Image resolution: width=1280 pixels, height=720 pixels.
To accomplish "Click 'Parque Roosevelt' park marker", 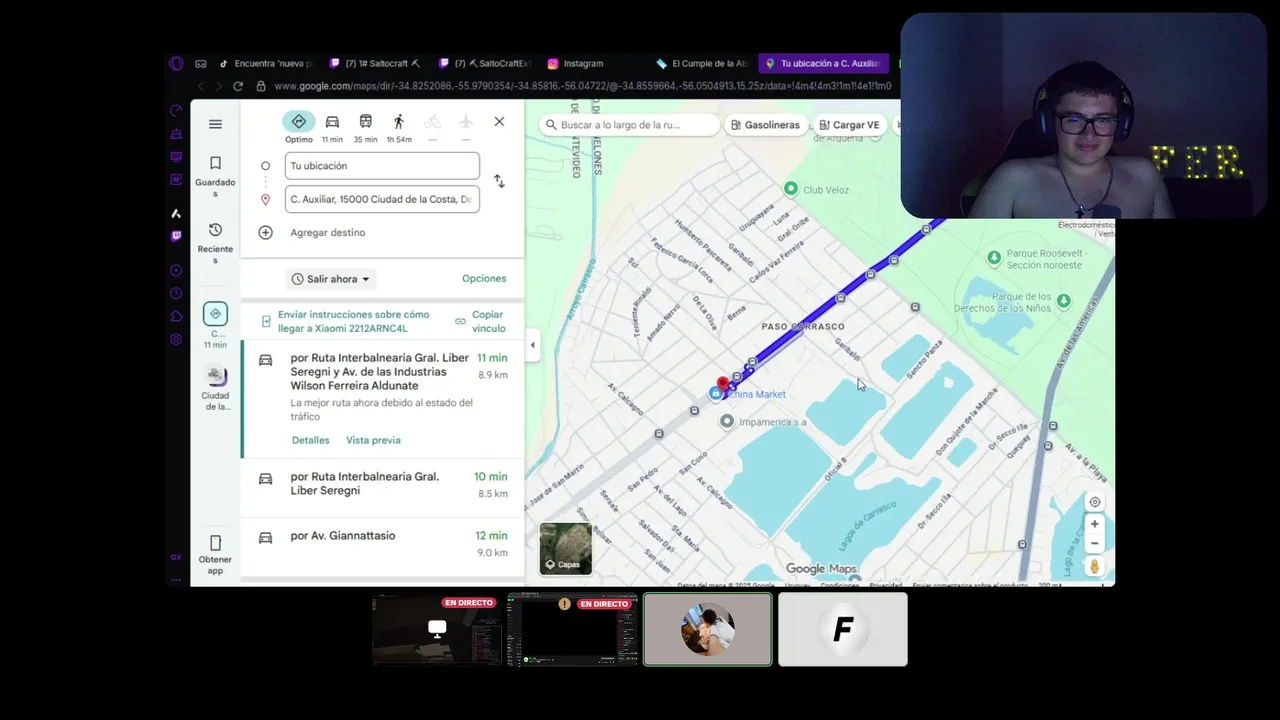I will tap(994, 258).
